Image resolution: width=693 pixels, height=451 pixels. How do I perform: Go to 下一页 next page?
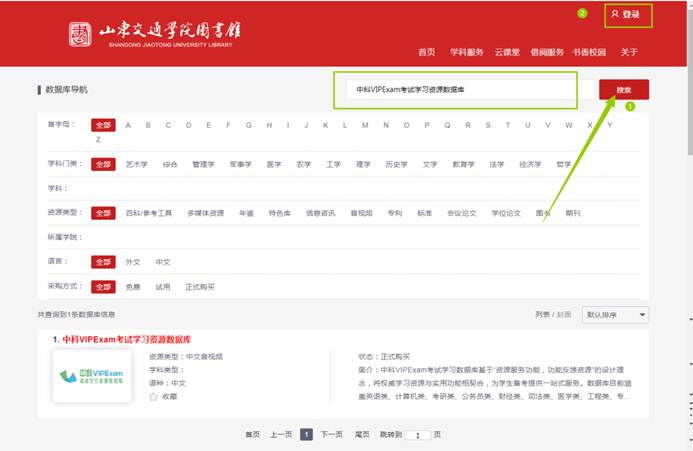pyautogui.click(x=331, y=435)
